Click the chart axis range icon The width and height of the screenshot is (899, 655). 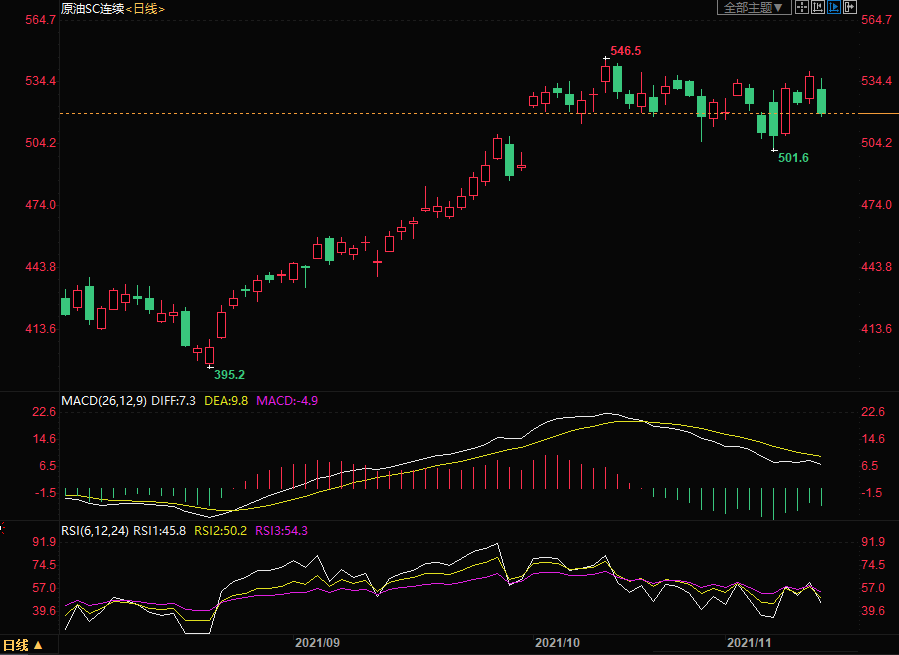[x=818, y=7]
